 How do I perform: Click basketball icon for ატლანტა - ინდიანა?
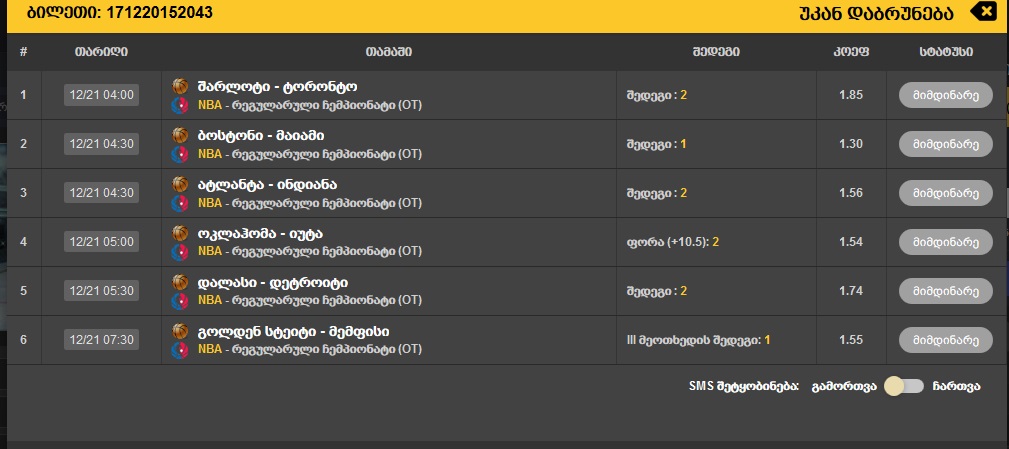(180, 184)
